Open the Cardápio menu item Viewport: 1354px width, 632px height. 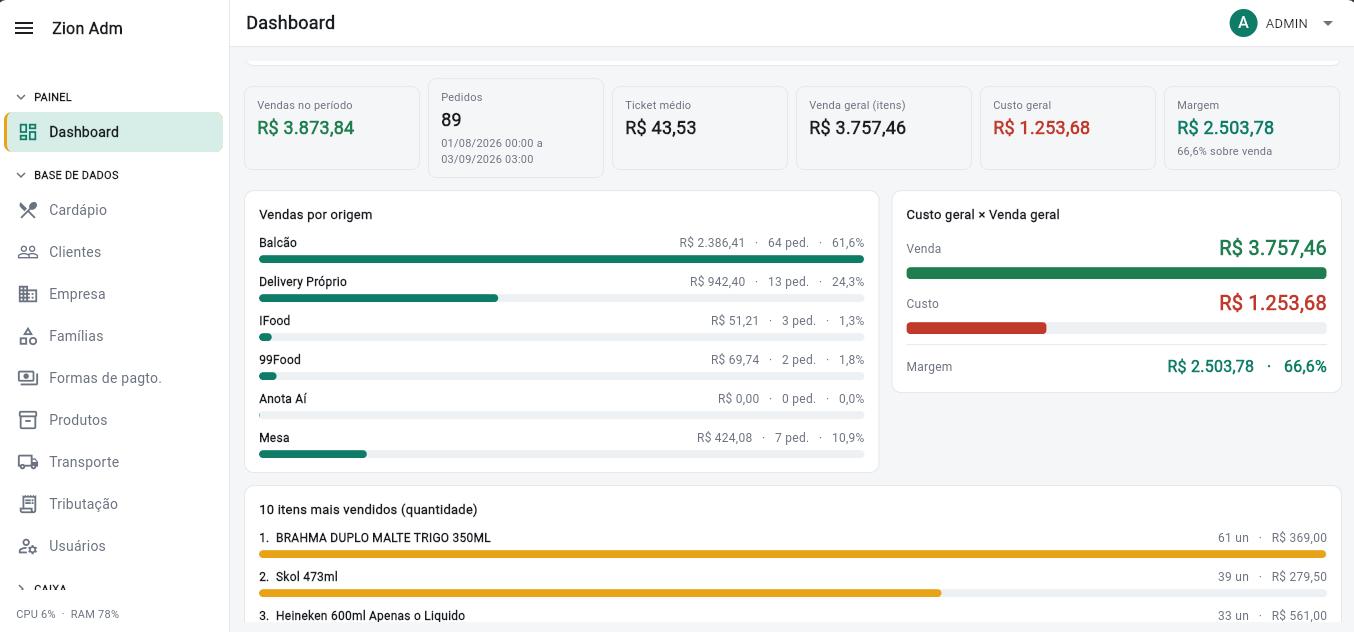point(114,210)
